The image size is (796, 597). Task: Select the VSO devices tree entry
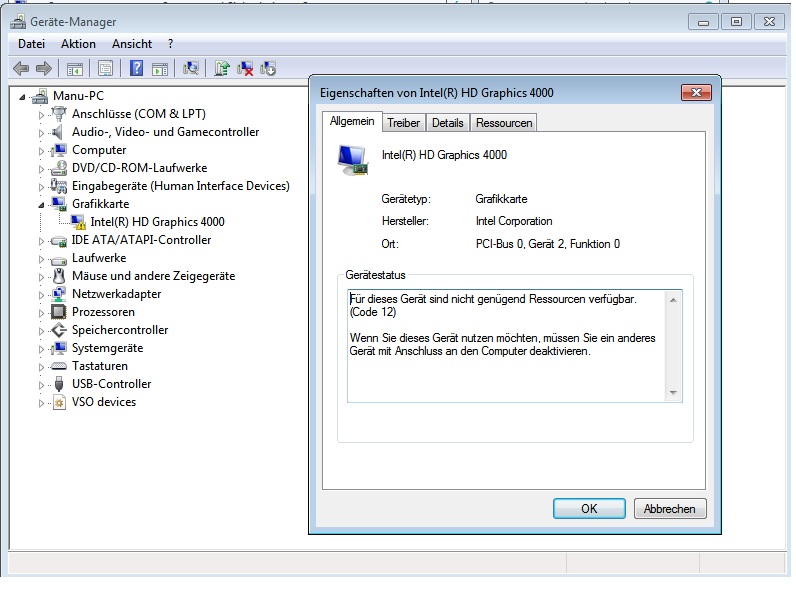(104, 403)
